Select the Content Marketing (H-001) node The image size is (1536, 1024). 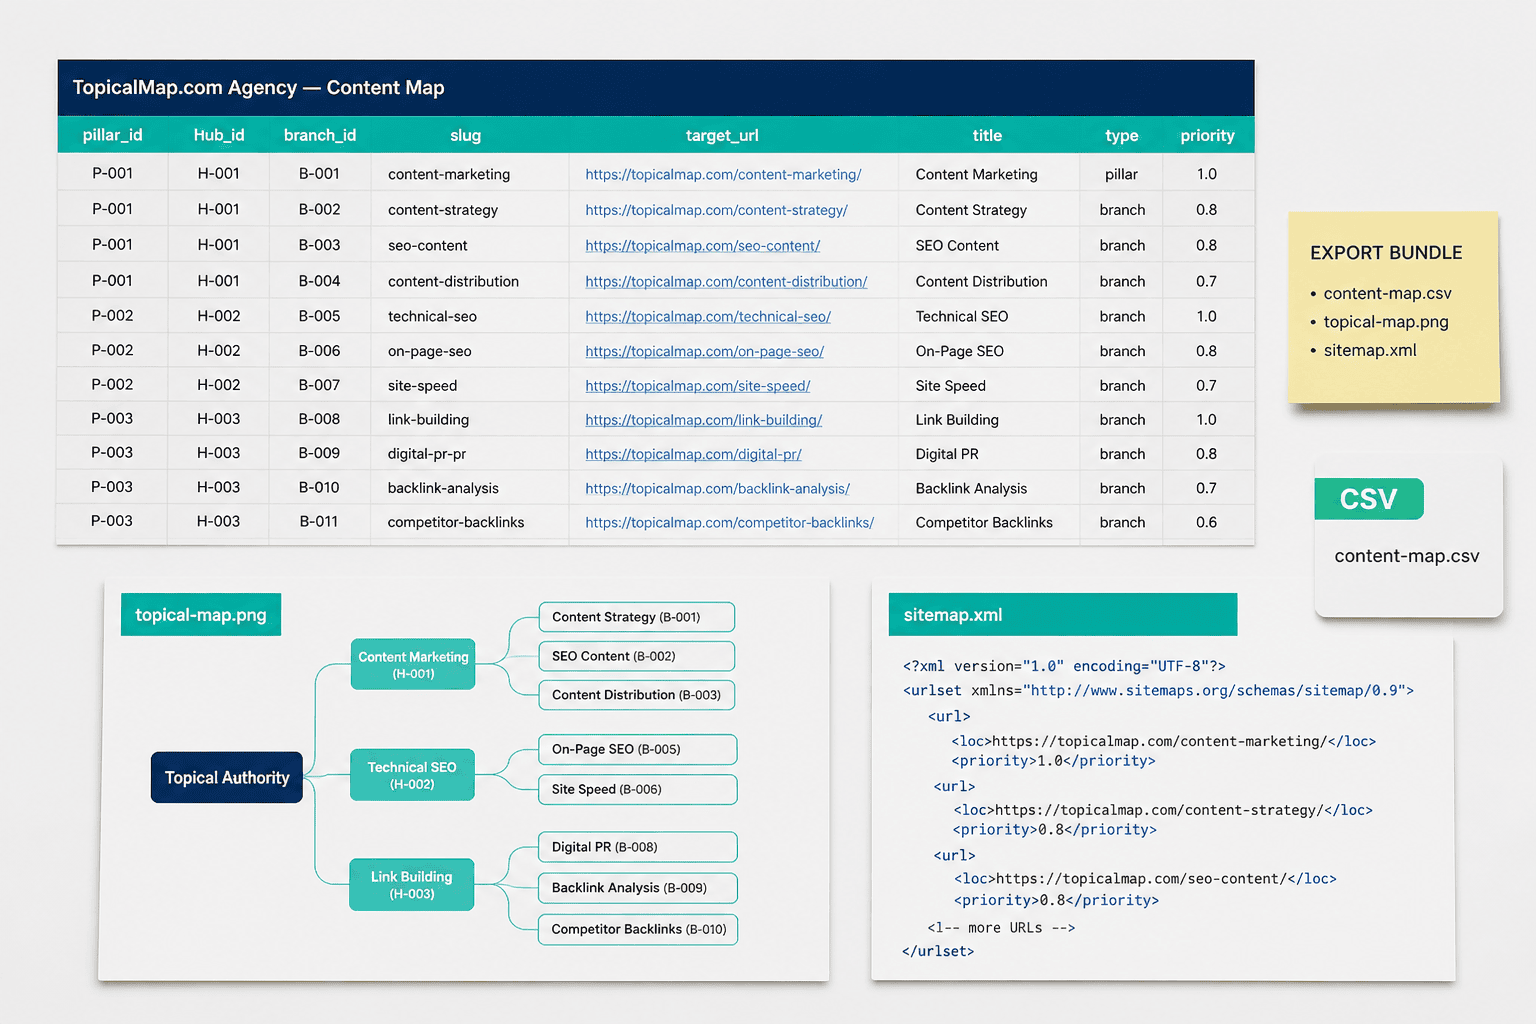[x=413, y=664]
